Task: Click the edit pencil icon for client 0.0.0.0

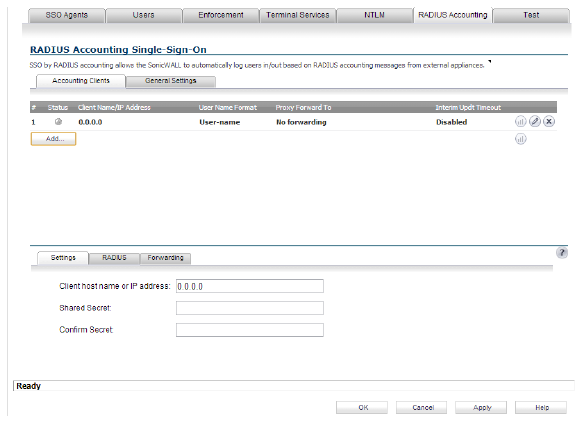Action: [x=535, y=122]
